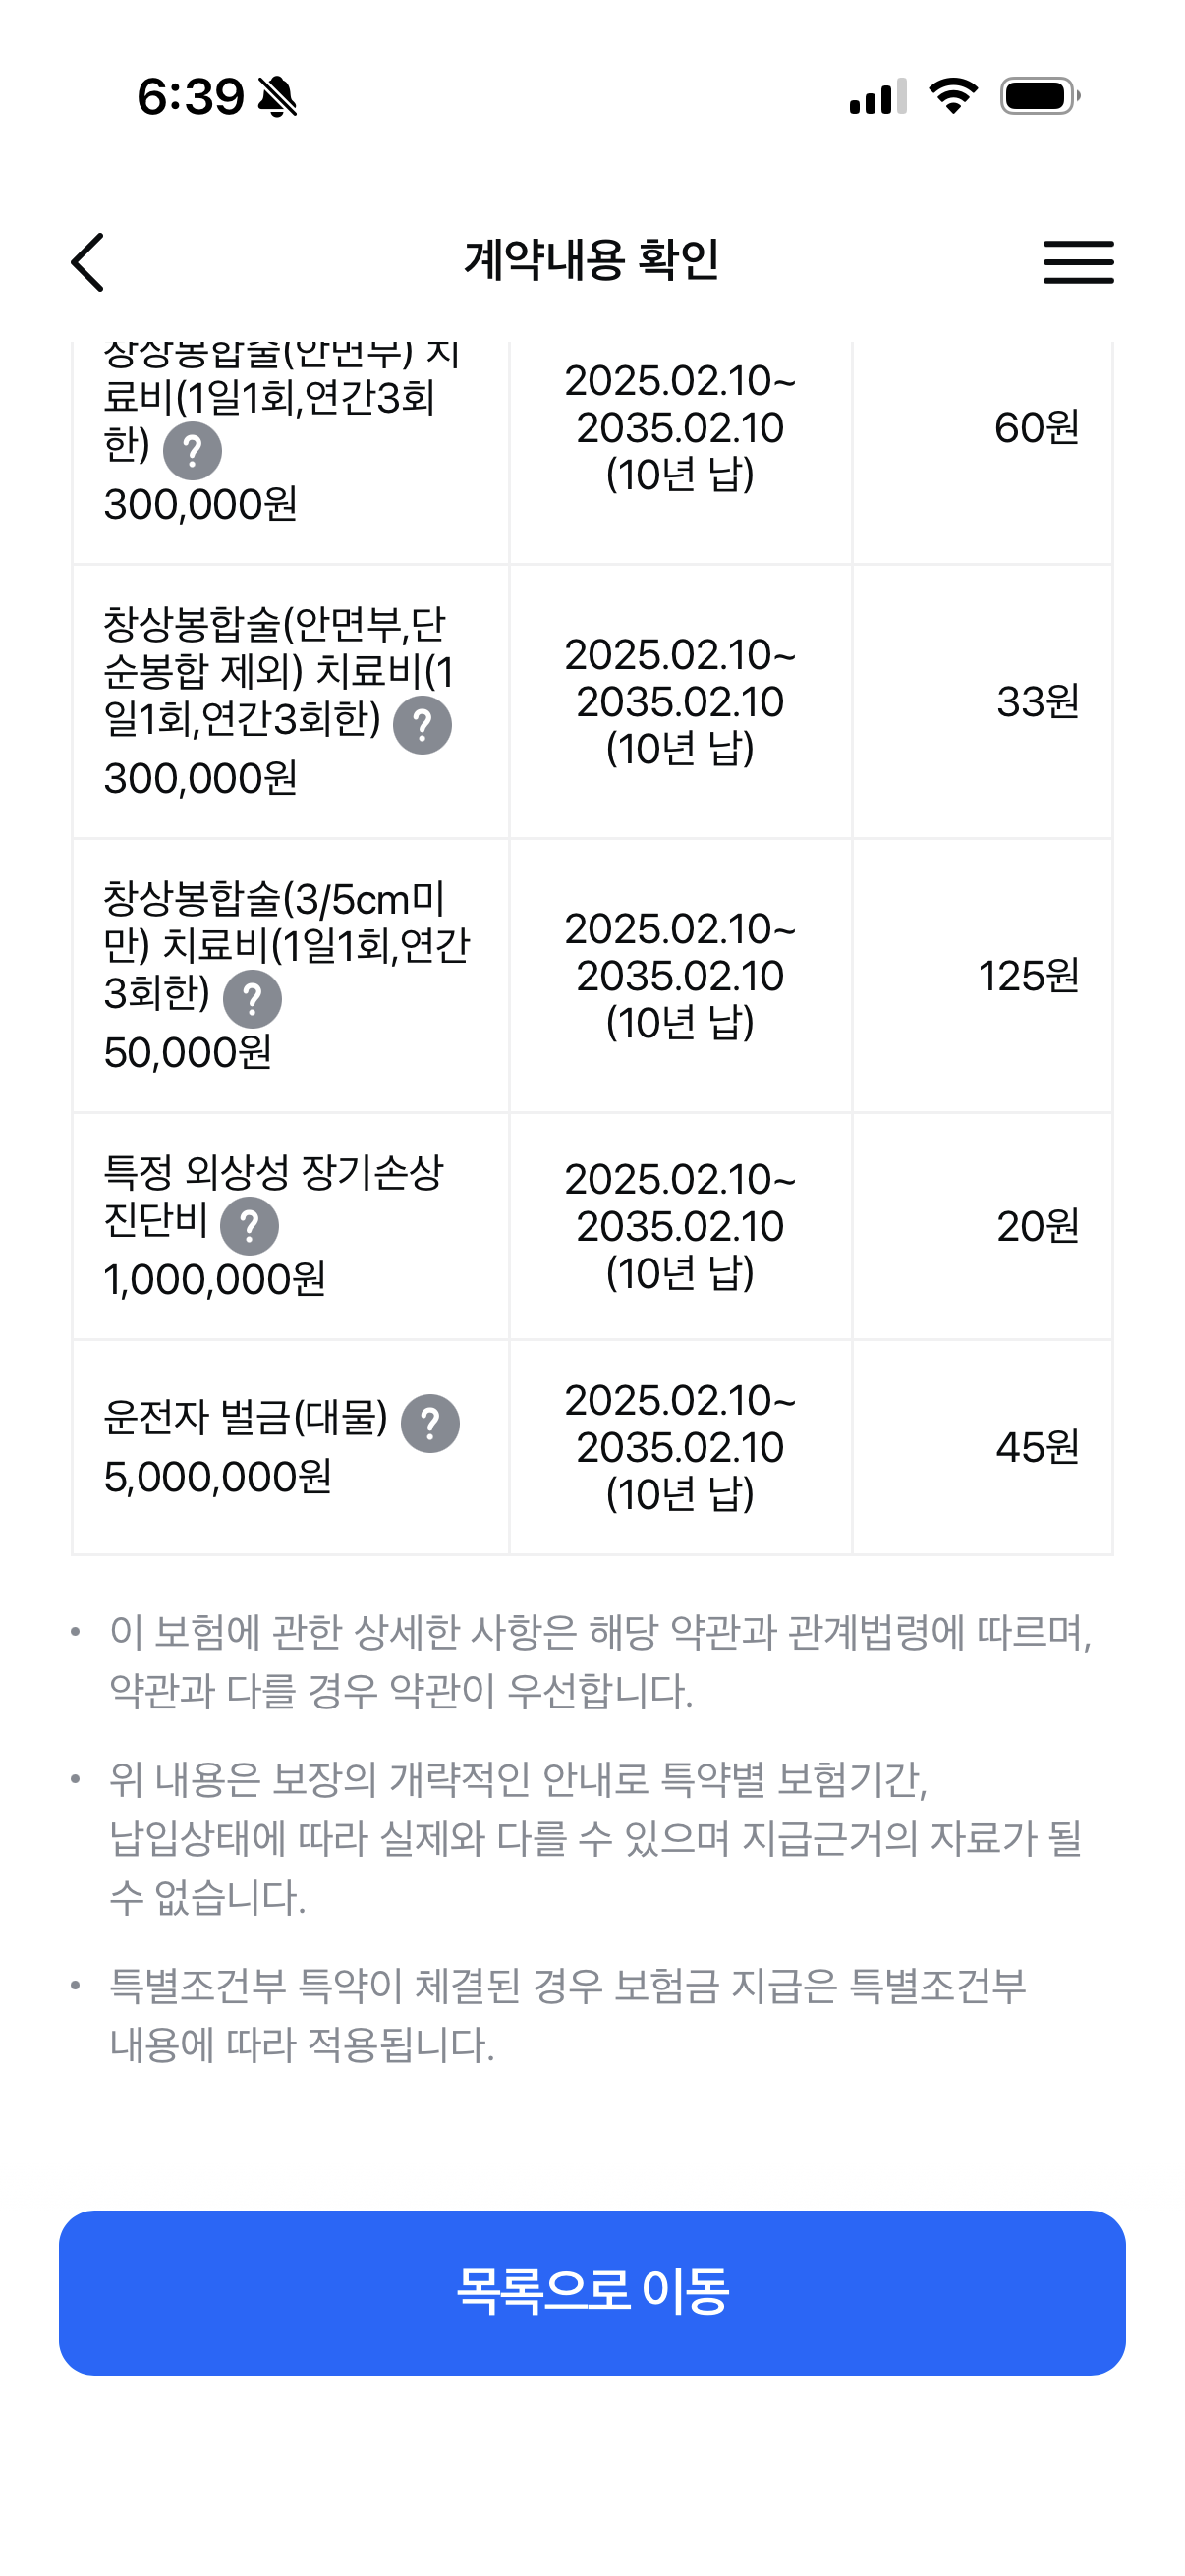Open help for 운전자 벌금(대물)
This screenshot has width=1185, height=2576.
coord(430,1423)
